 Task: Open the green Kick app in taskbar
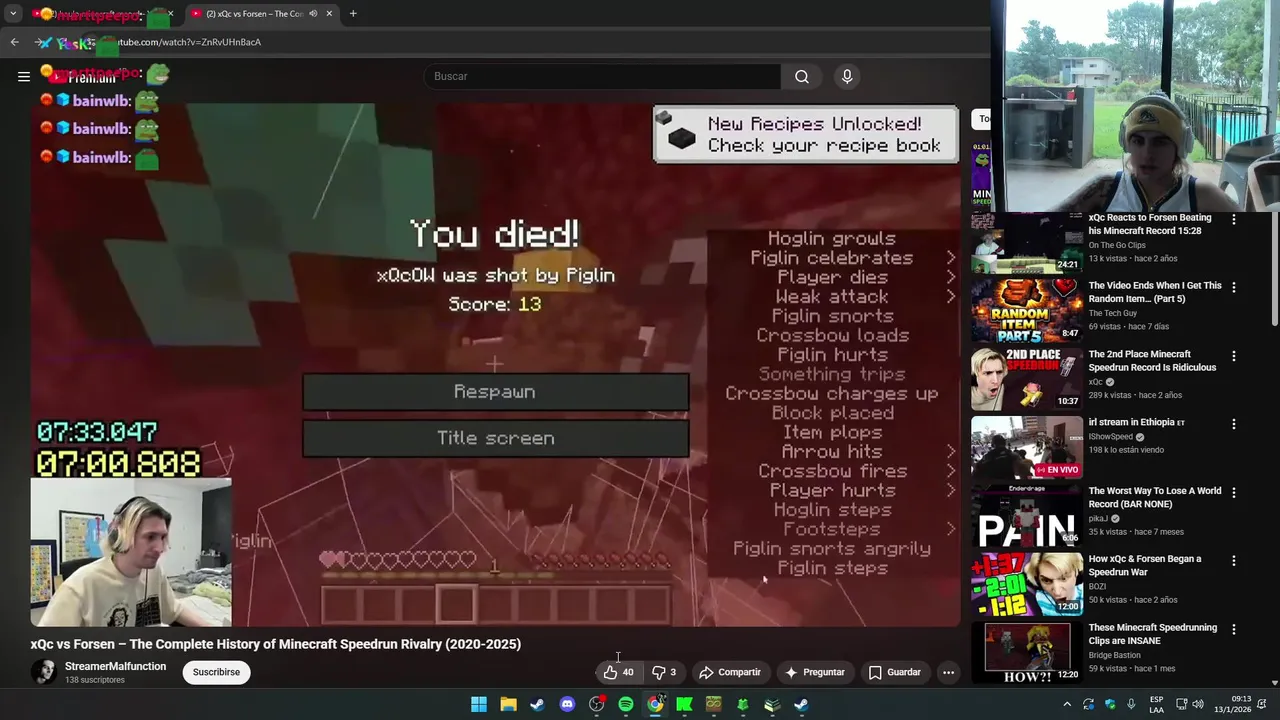pyautogui.click(x=684, y=704)
